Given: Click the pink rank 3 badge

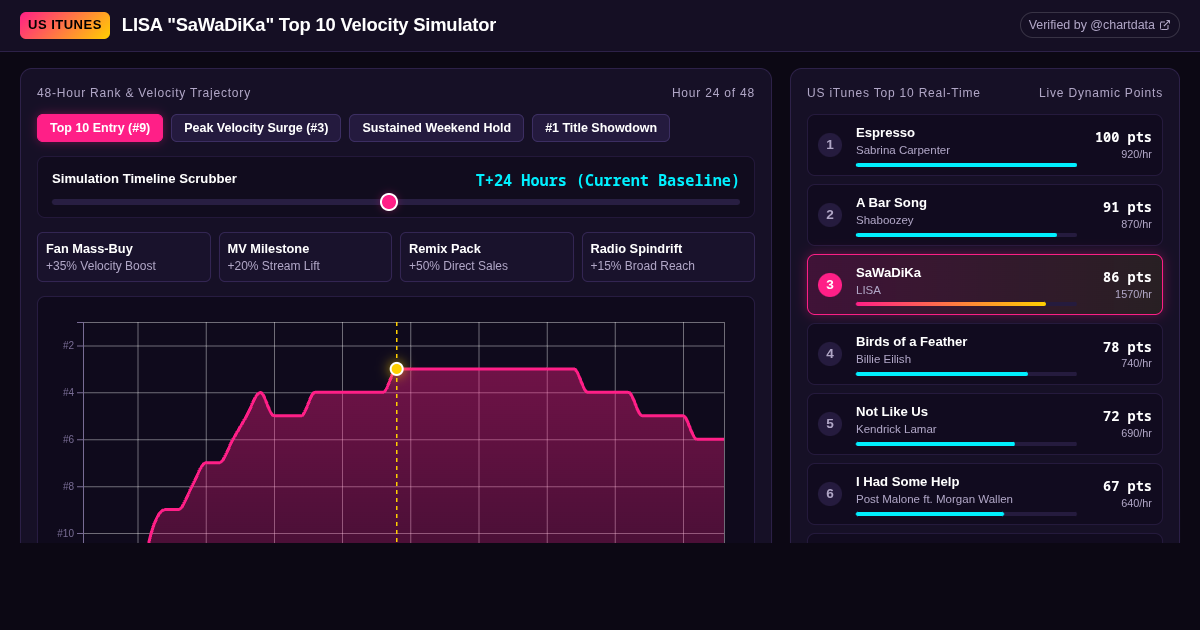Looking at the screenshot, I should (x=830, y=285).
